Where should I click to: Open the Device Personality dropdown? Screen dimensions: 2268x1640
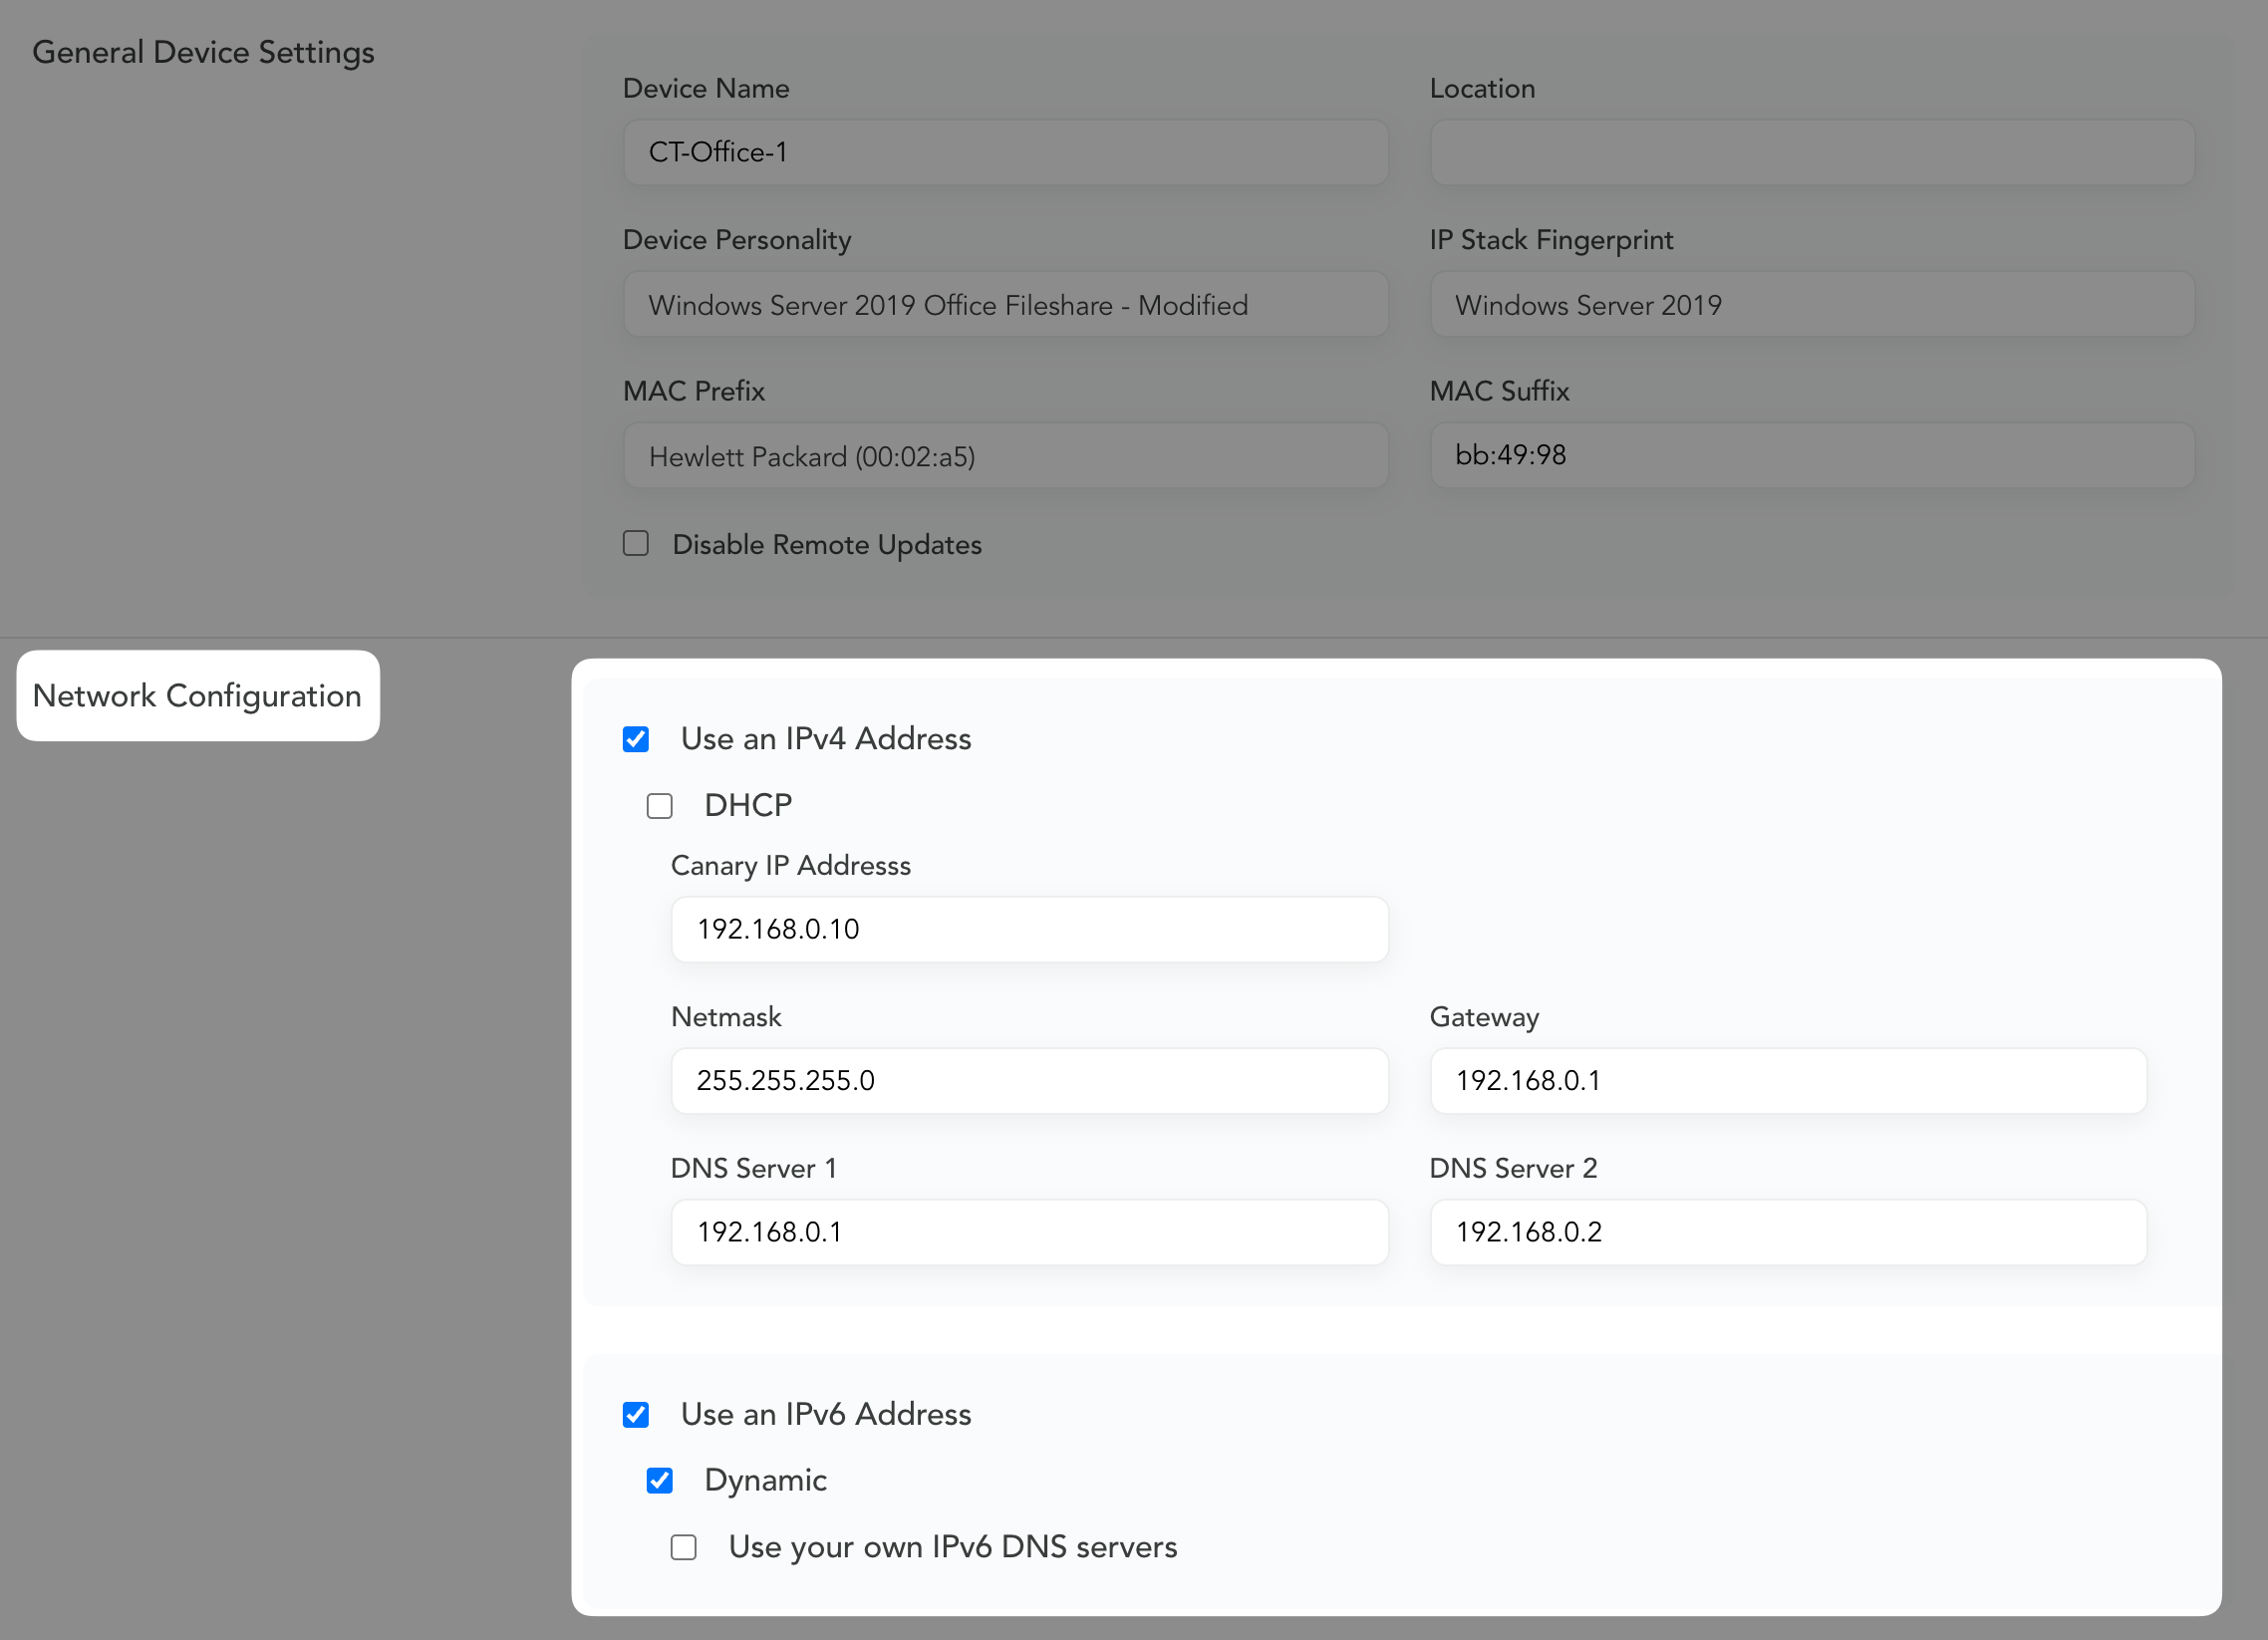click(1005, 305)
